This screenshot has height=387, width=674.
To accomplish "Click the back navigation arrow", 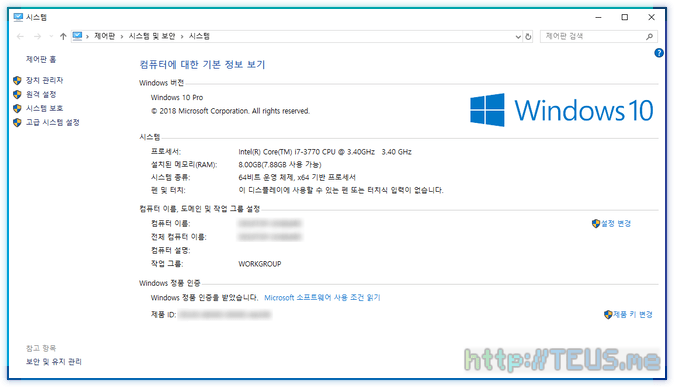I will pyautogui.click(x=20, y=37).
